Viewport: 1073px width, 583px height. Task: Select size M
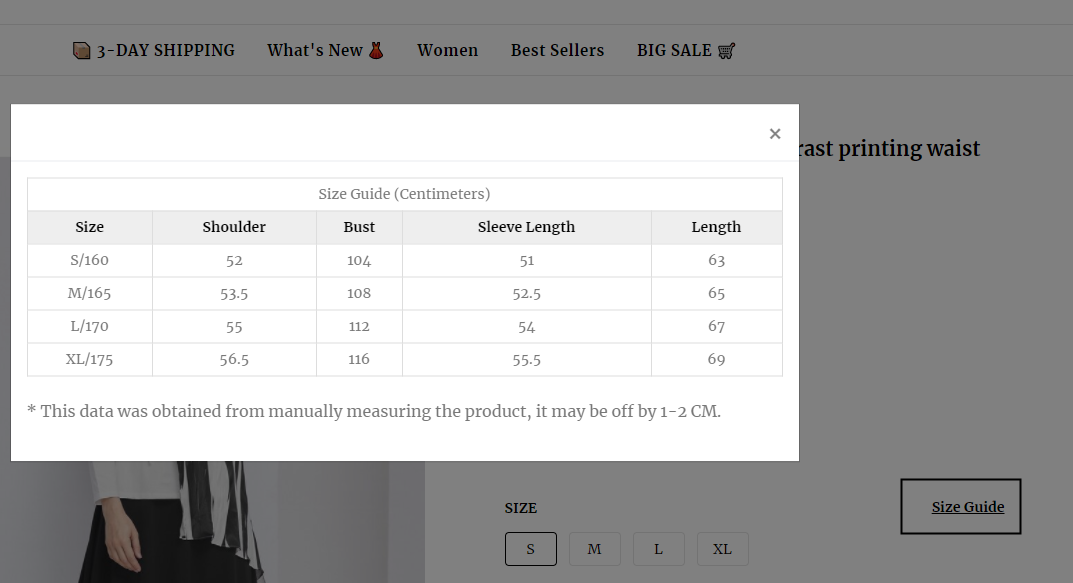click(x=595, y=549)
